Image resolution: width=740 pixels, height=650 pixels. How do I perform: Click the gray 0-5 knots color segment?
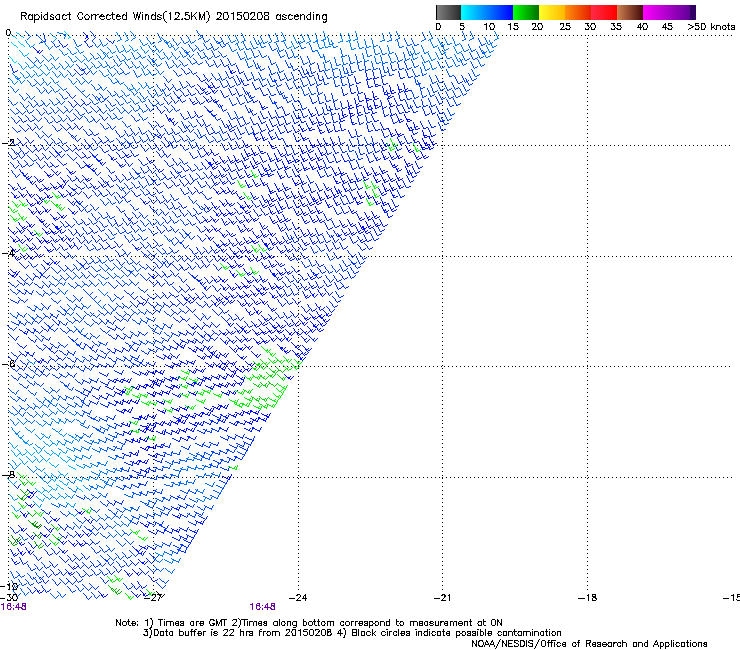click(448, 12)
